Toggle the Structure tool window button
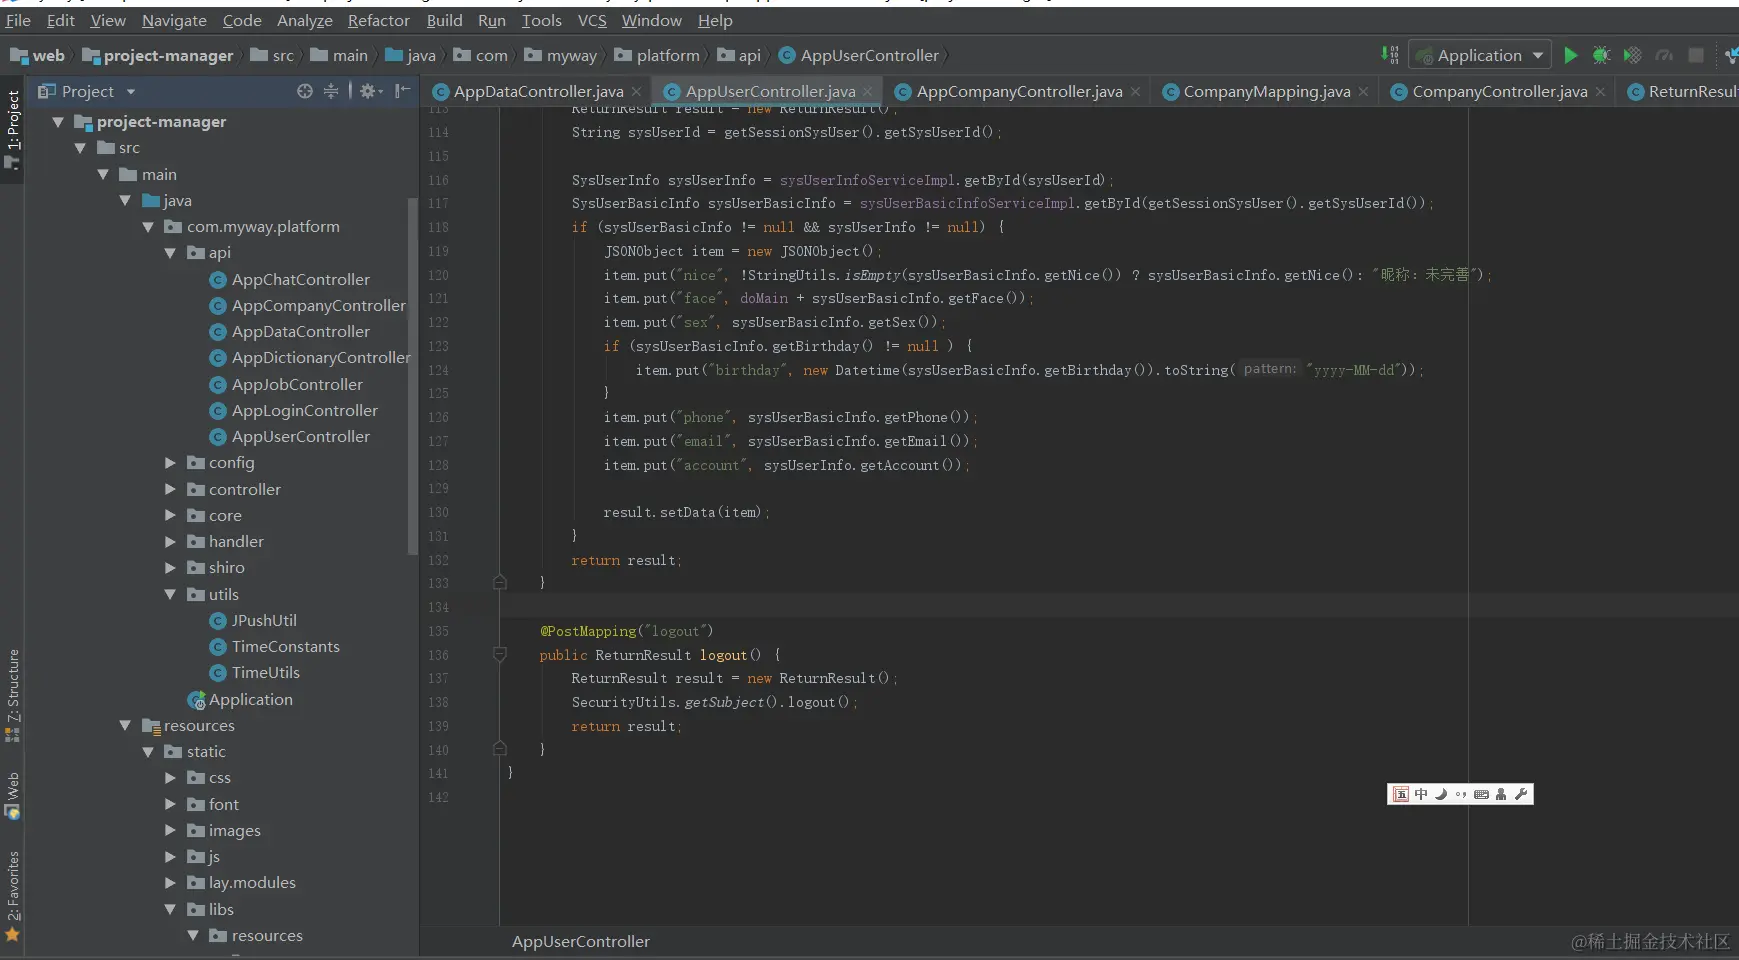The image size is (1739, 960). (12, 695)
